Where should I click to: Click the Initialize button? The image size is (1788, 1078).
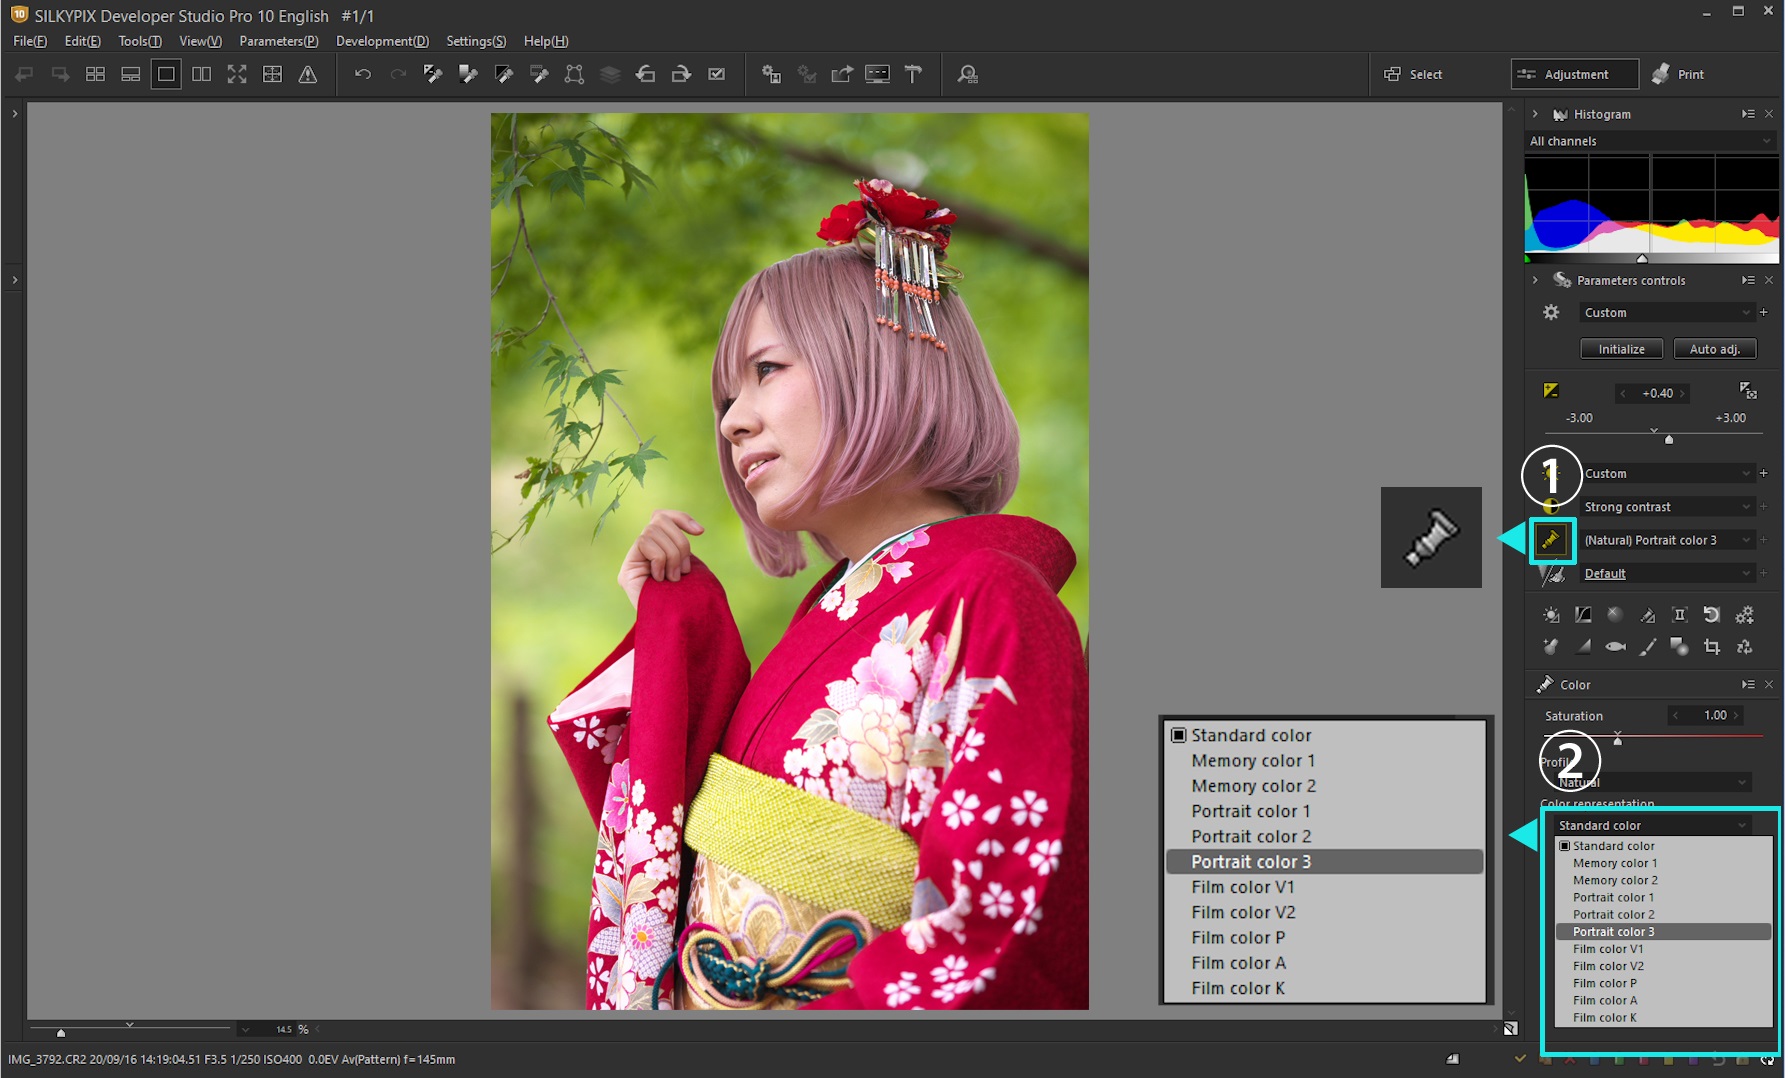pos(1621,349)
